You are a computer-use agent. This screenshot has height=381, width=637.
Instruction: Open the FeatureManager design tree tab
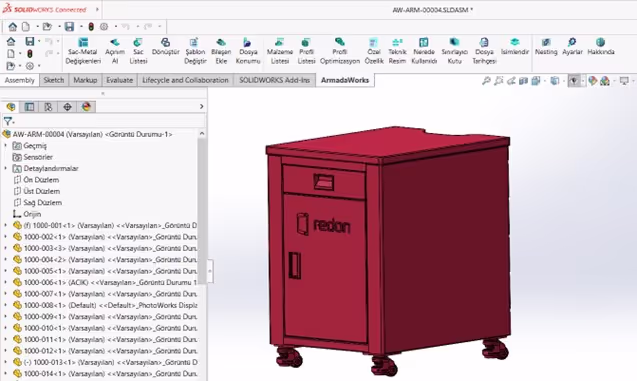point(11,107)
